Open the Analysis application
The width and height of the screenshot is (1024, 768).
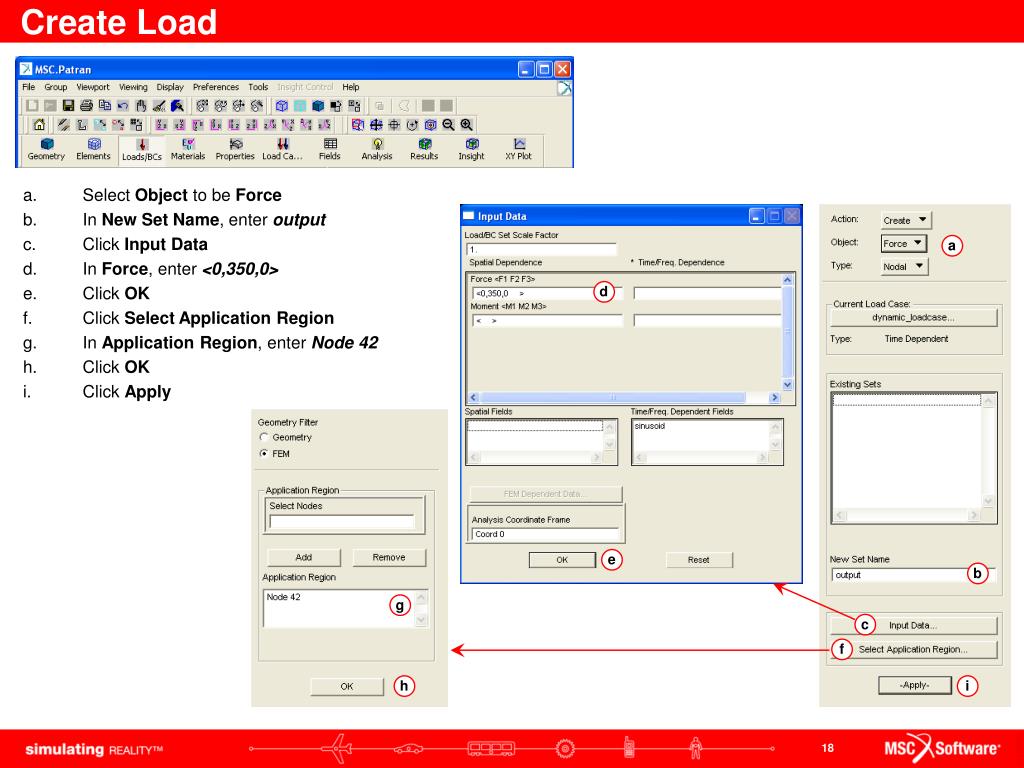tap(377, 150)
